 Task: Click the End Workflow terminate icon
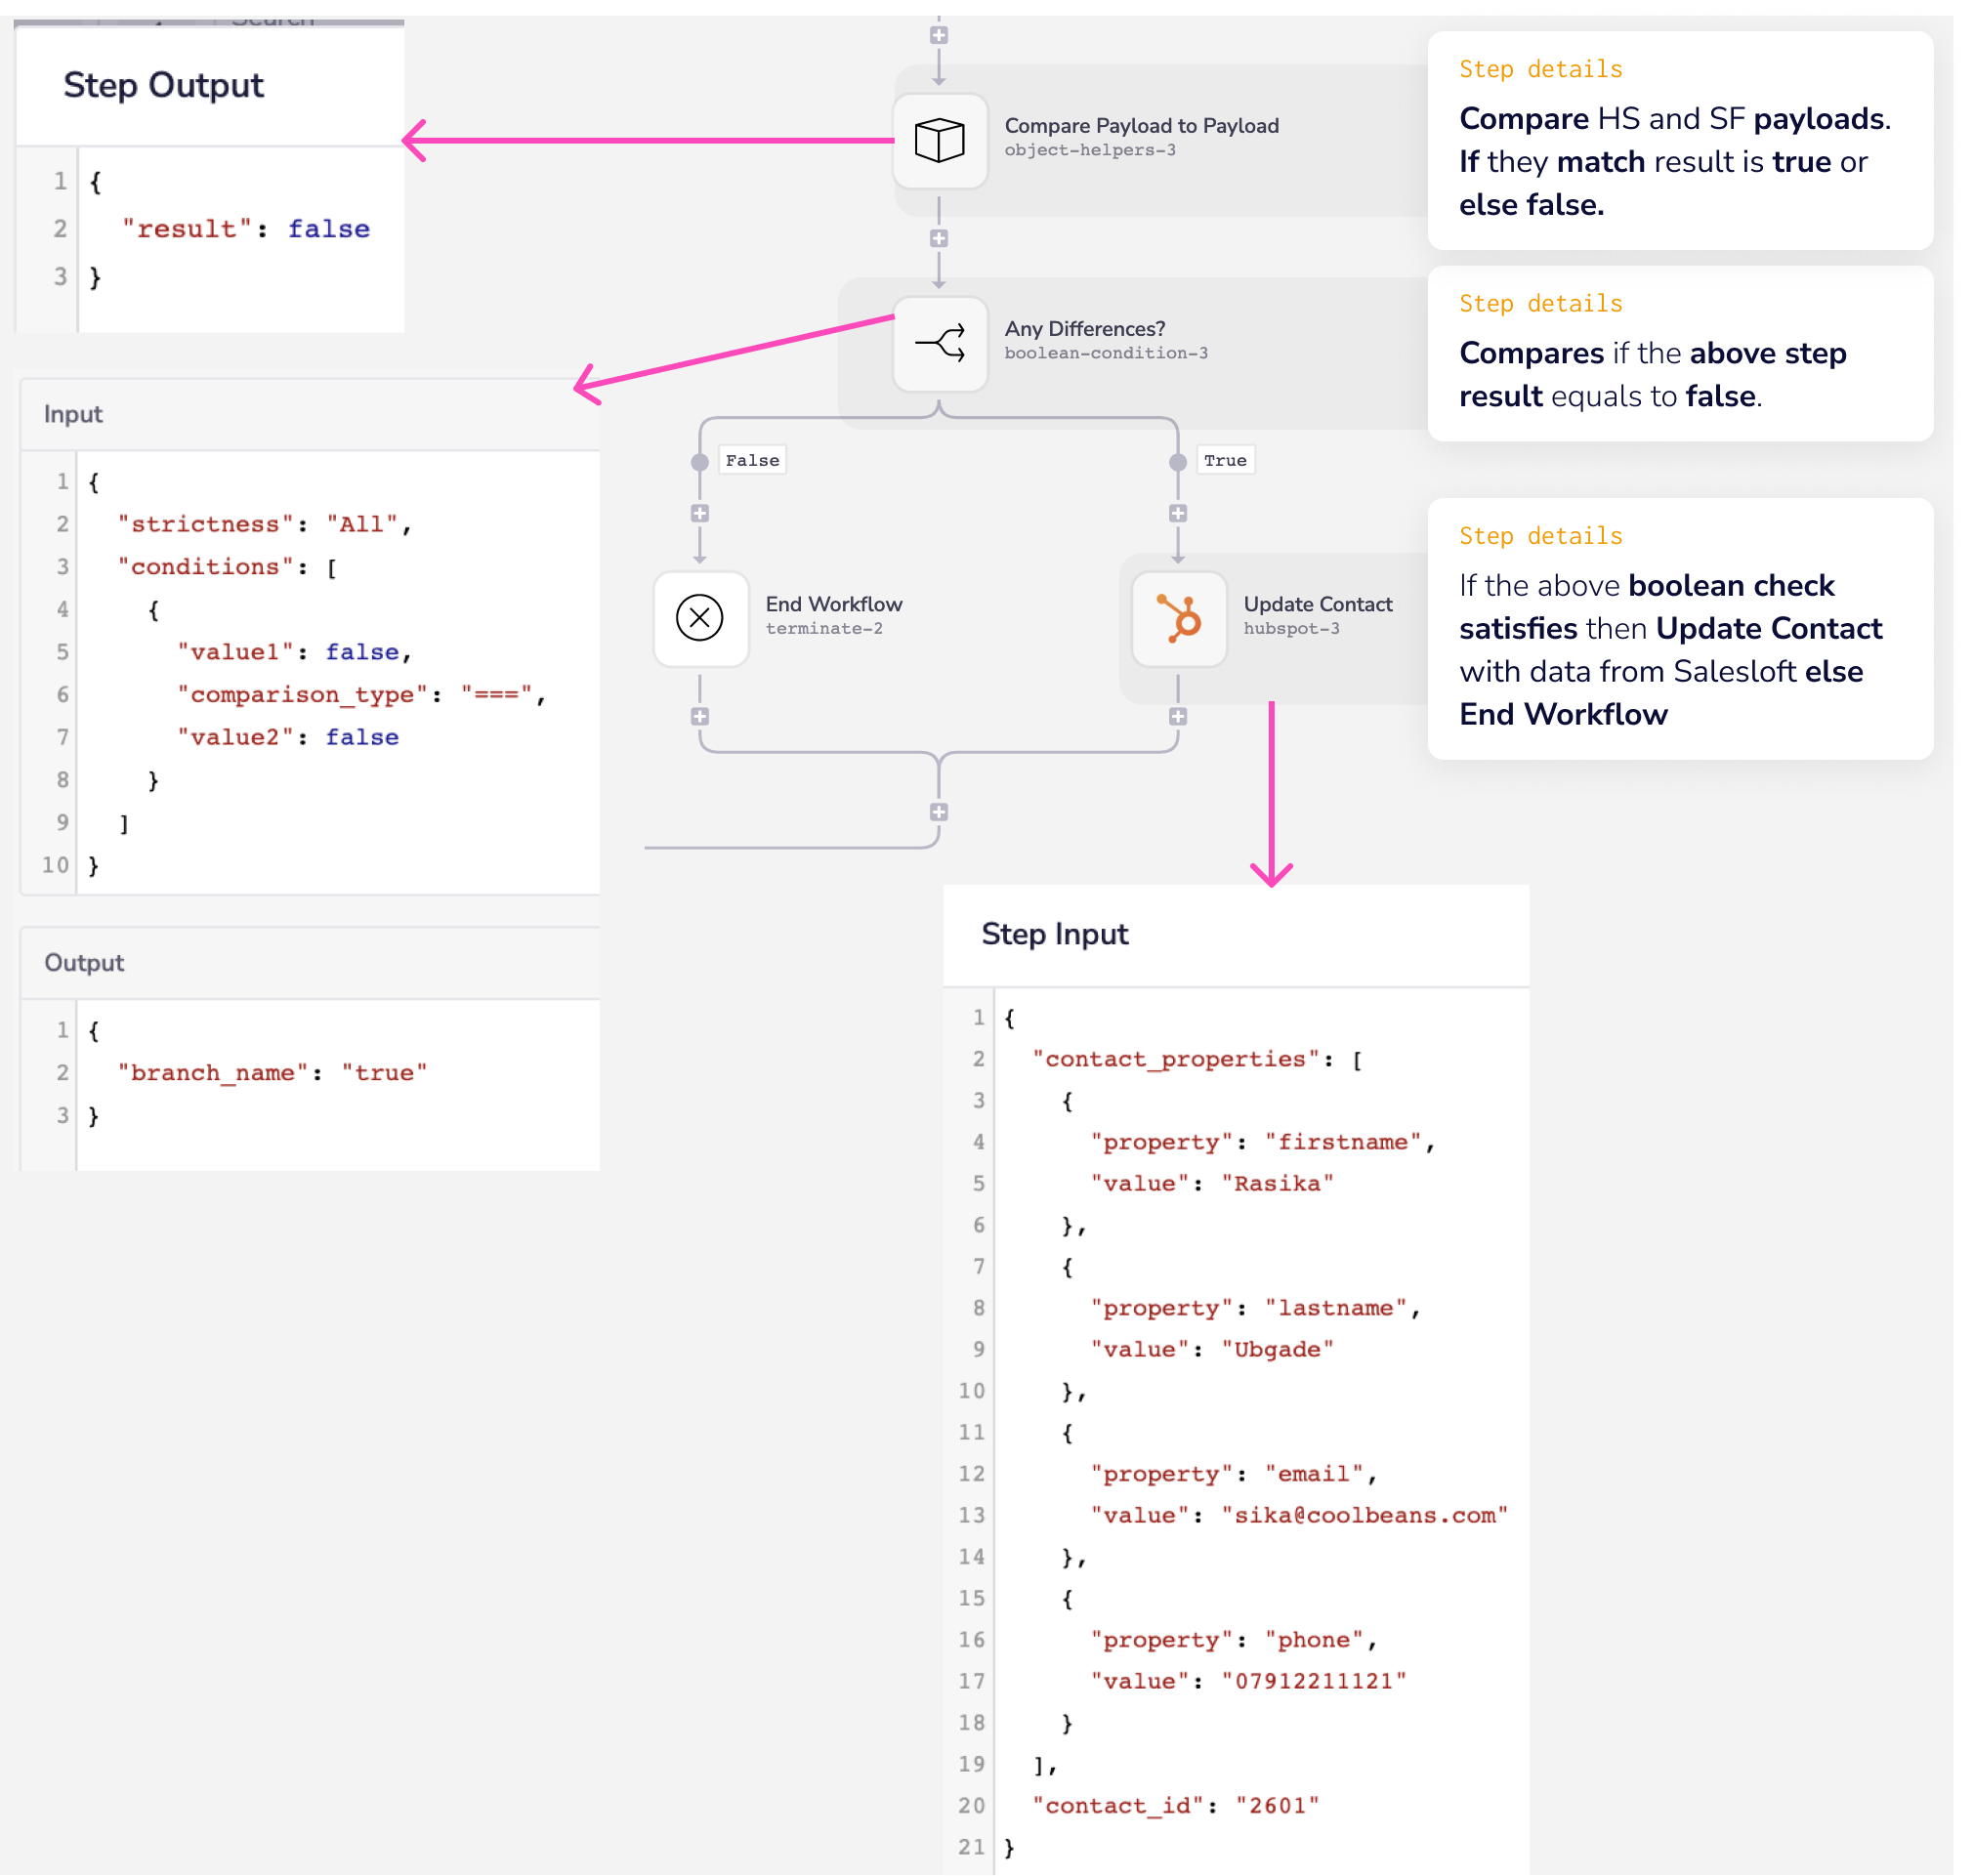click(699, 617)
